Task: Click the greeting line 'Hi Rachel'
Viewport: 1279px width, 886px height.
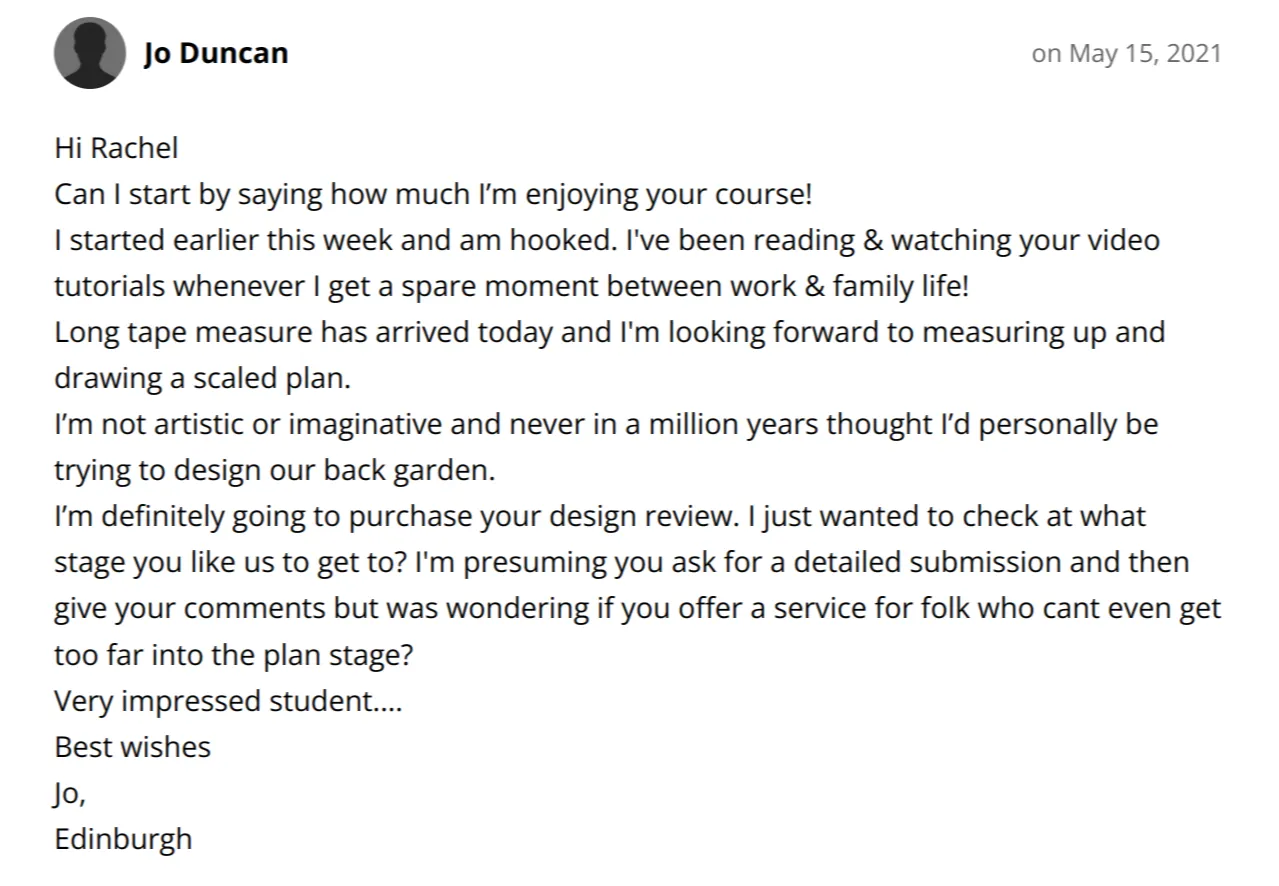Action: tap(116, 148)
